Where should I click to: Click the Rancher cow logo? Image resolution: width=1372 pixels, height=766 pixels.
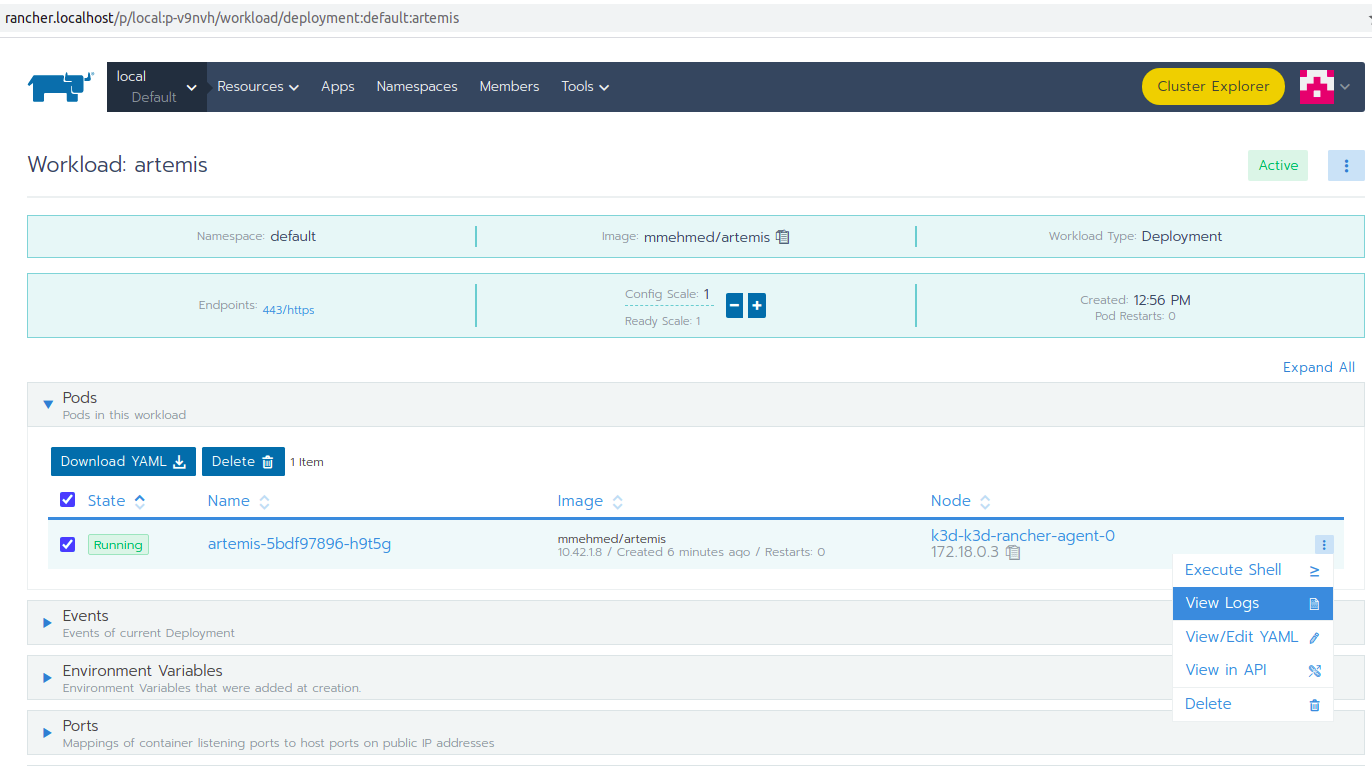(x=60, y=87)
